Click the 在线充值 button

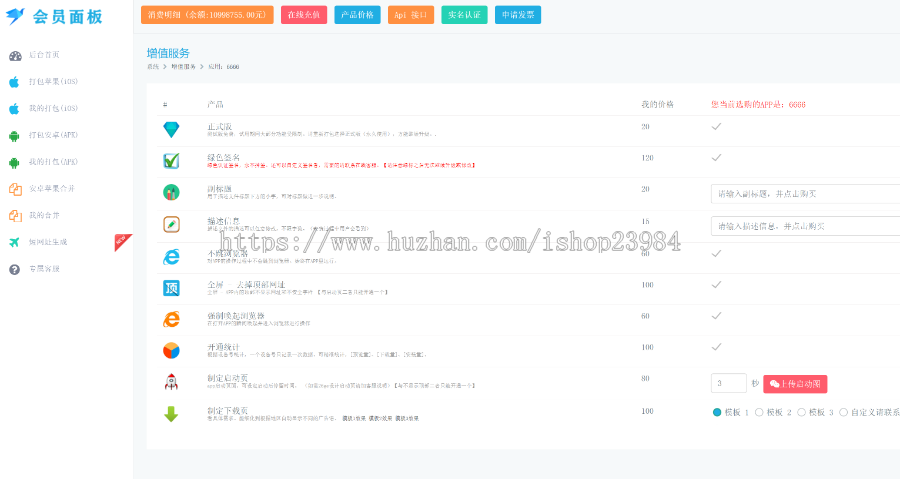pyautogui.click(x=304, y=15)
